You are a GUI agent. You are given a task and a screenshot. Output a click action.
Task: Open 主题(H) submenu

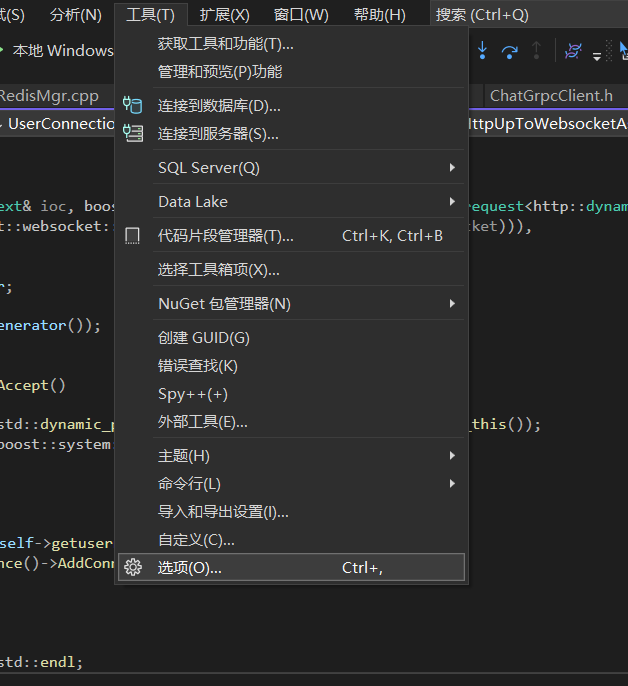tap(291, 456)
